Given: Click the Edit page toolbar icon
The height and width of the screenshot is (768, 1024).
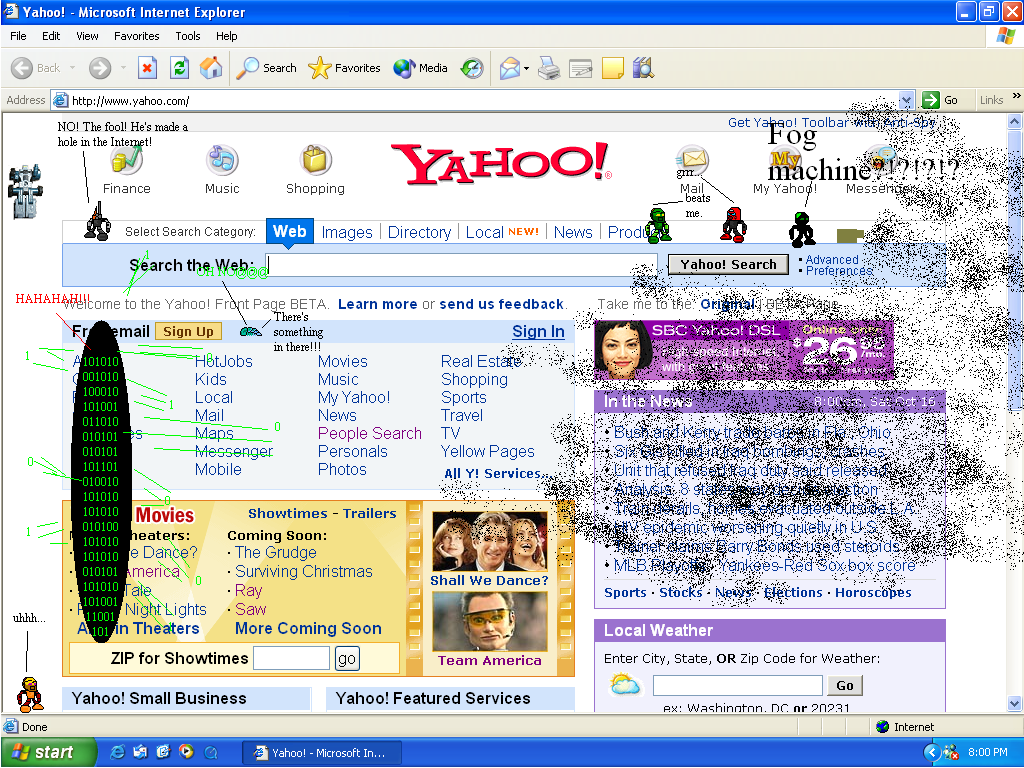Looking at the screenshot, I should coord(581,68).
